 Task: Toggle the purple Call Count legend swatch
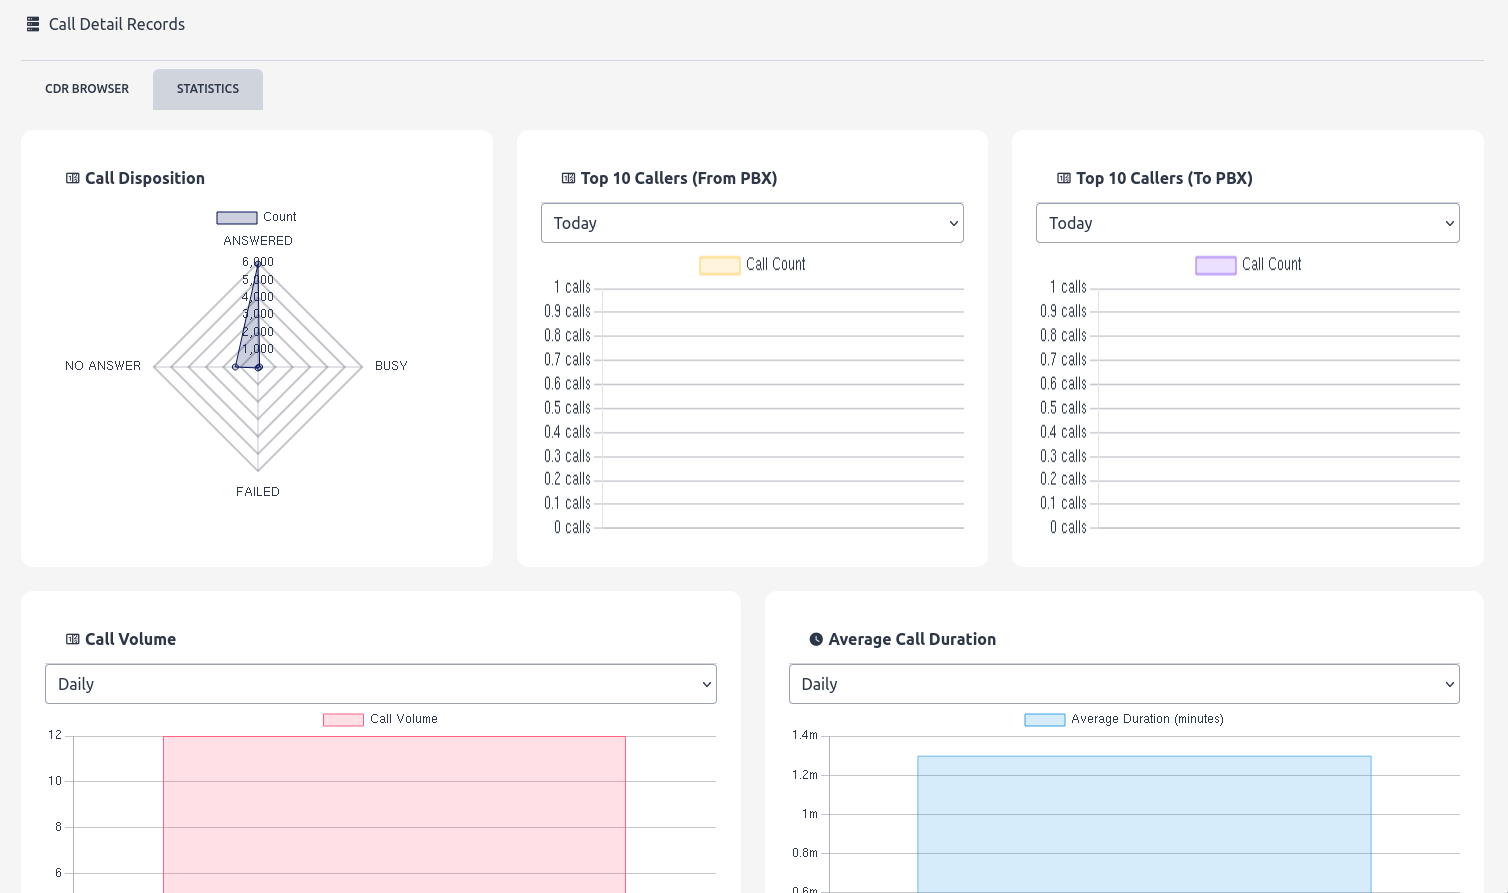tap(1216, 265)
